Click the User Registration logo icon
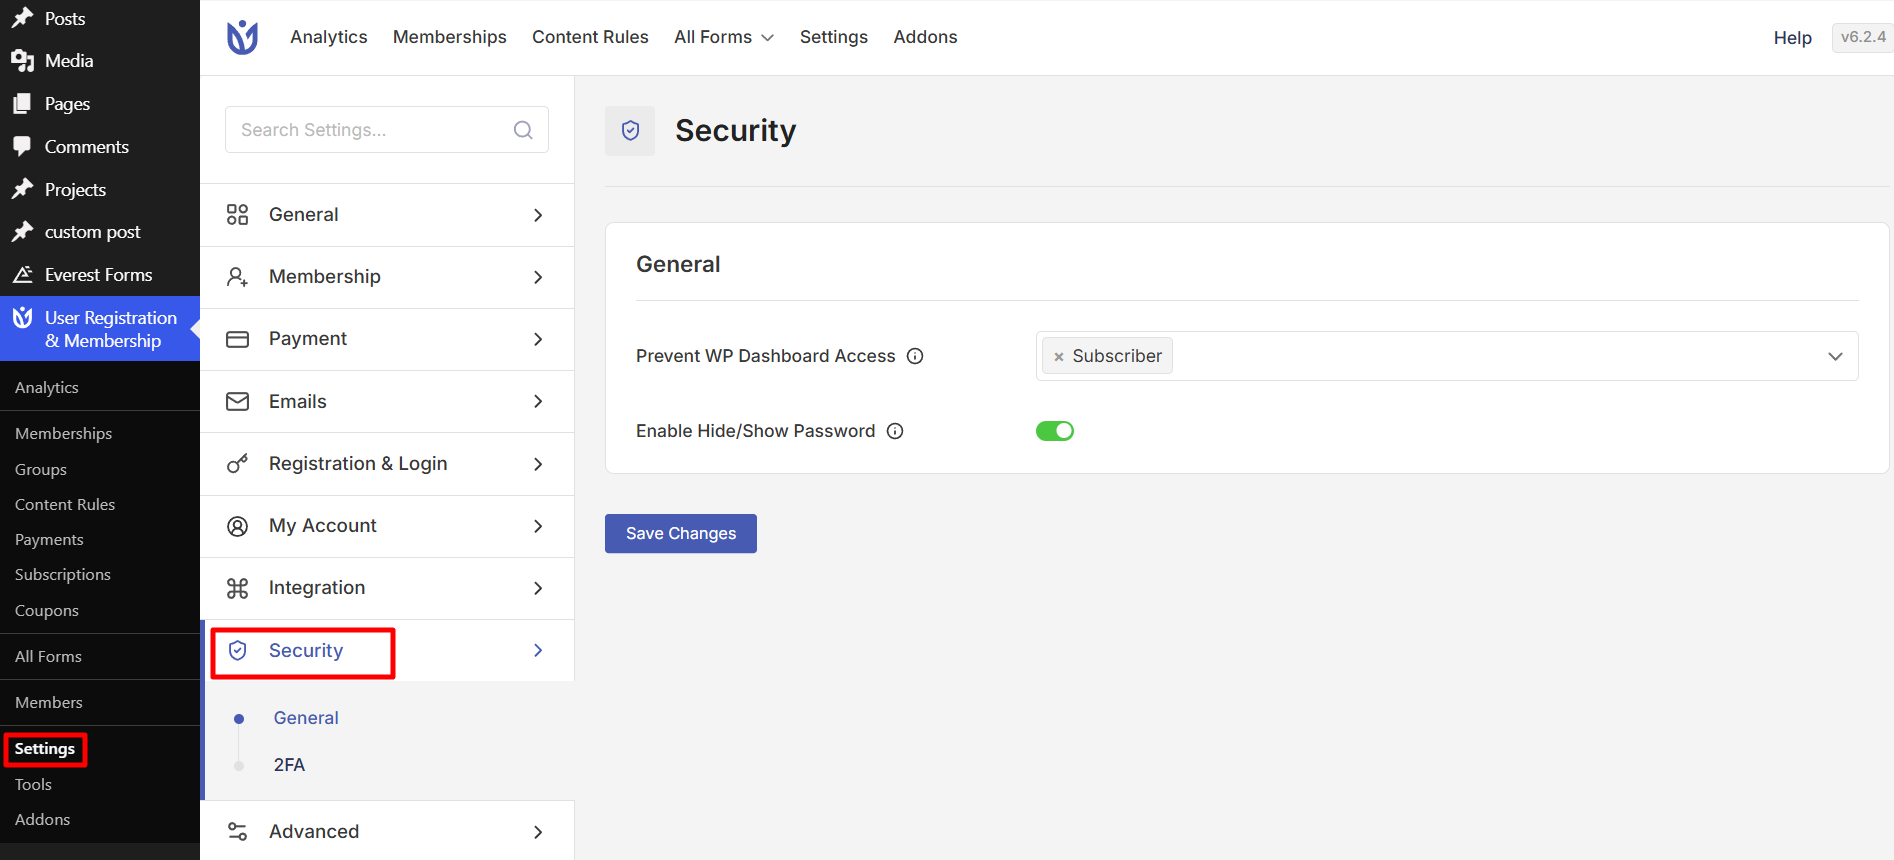 coord(242,37)
